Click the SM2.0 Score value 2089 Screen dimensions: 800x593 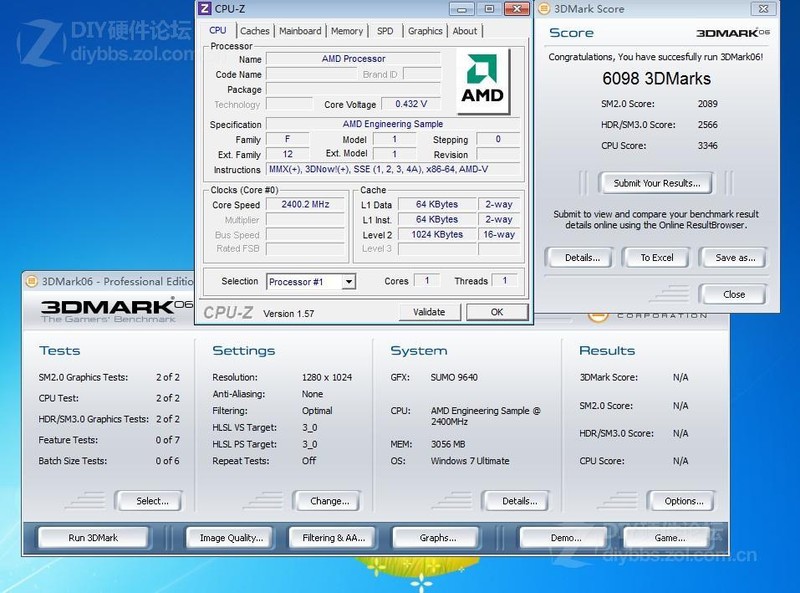[x=707, y=104]
